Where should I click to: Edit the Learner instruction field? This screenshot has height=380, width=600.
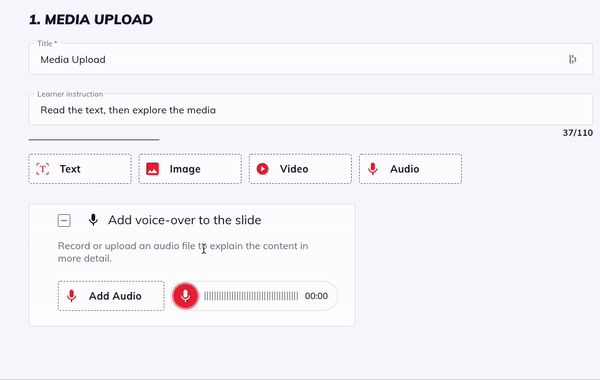[x=311, y=109]
